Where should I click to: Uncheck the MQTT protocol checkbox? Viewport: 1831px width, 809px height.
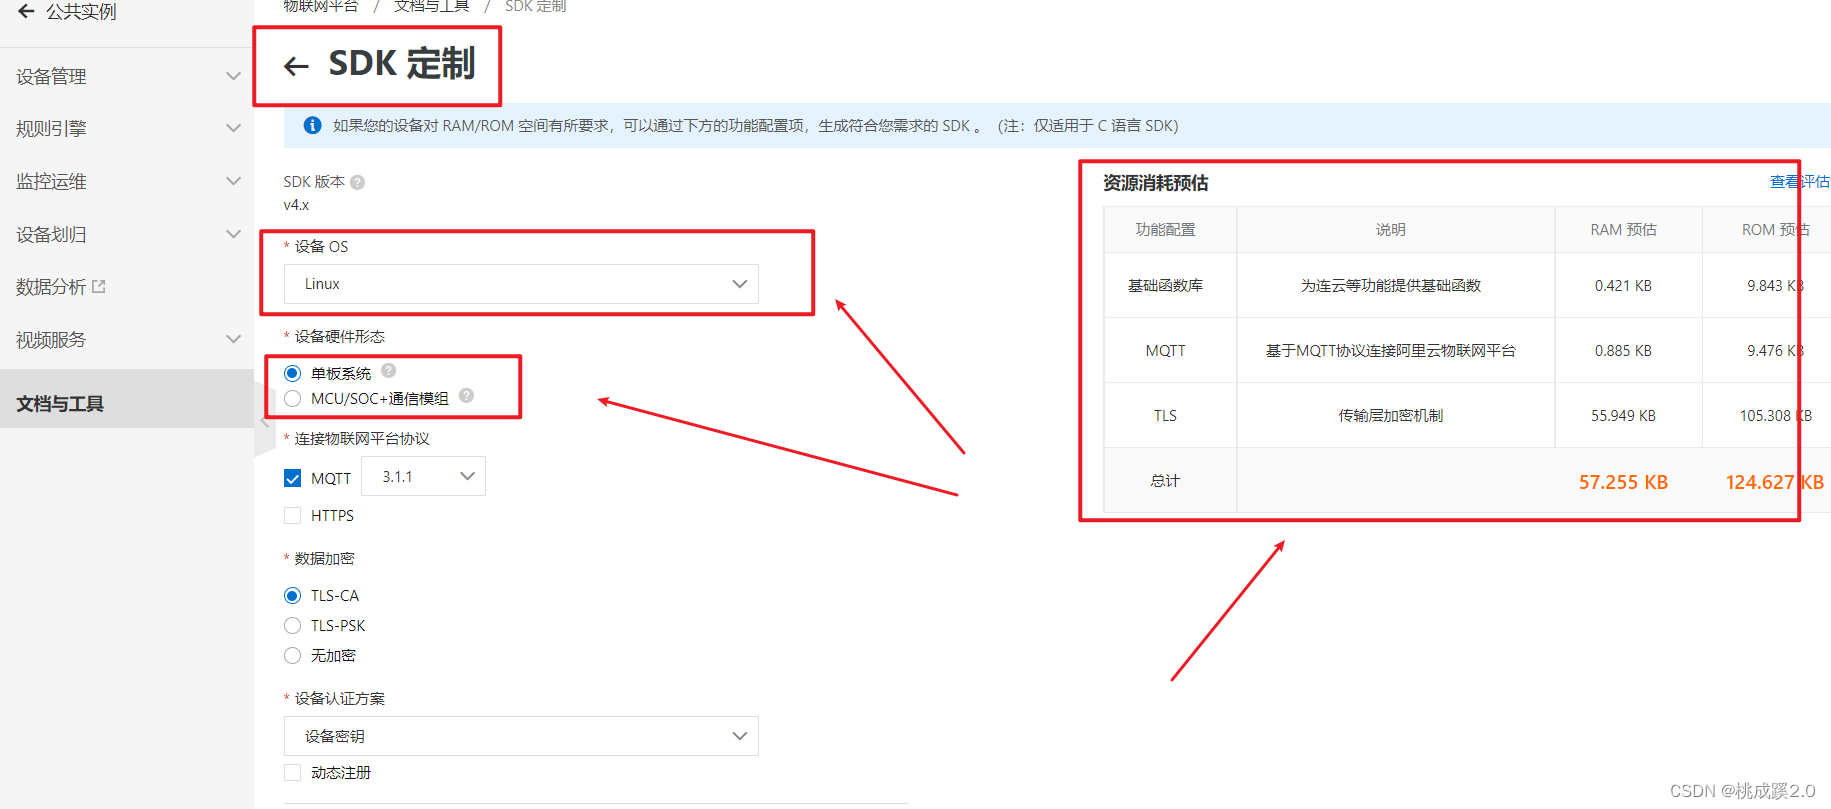tap(292, 478)
